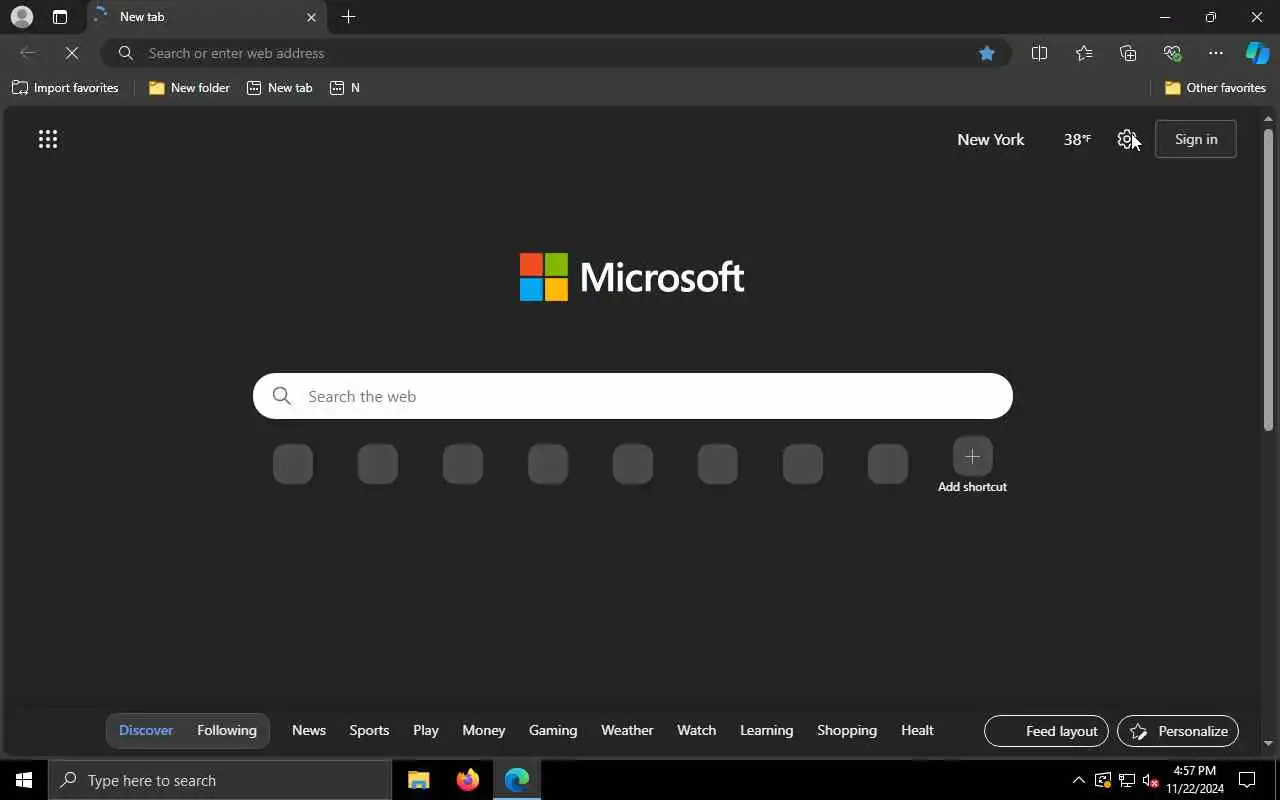1280x800 pixels.
Task: Open the Money category
Action: pyautogui.click(x=484, y=730)
